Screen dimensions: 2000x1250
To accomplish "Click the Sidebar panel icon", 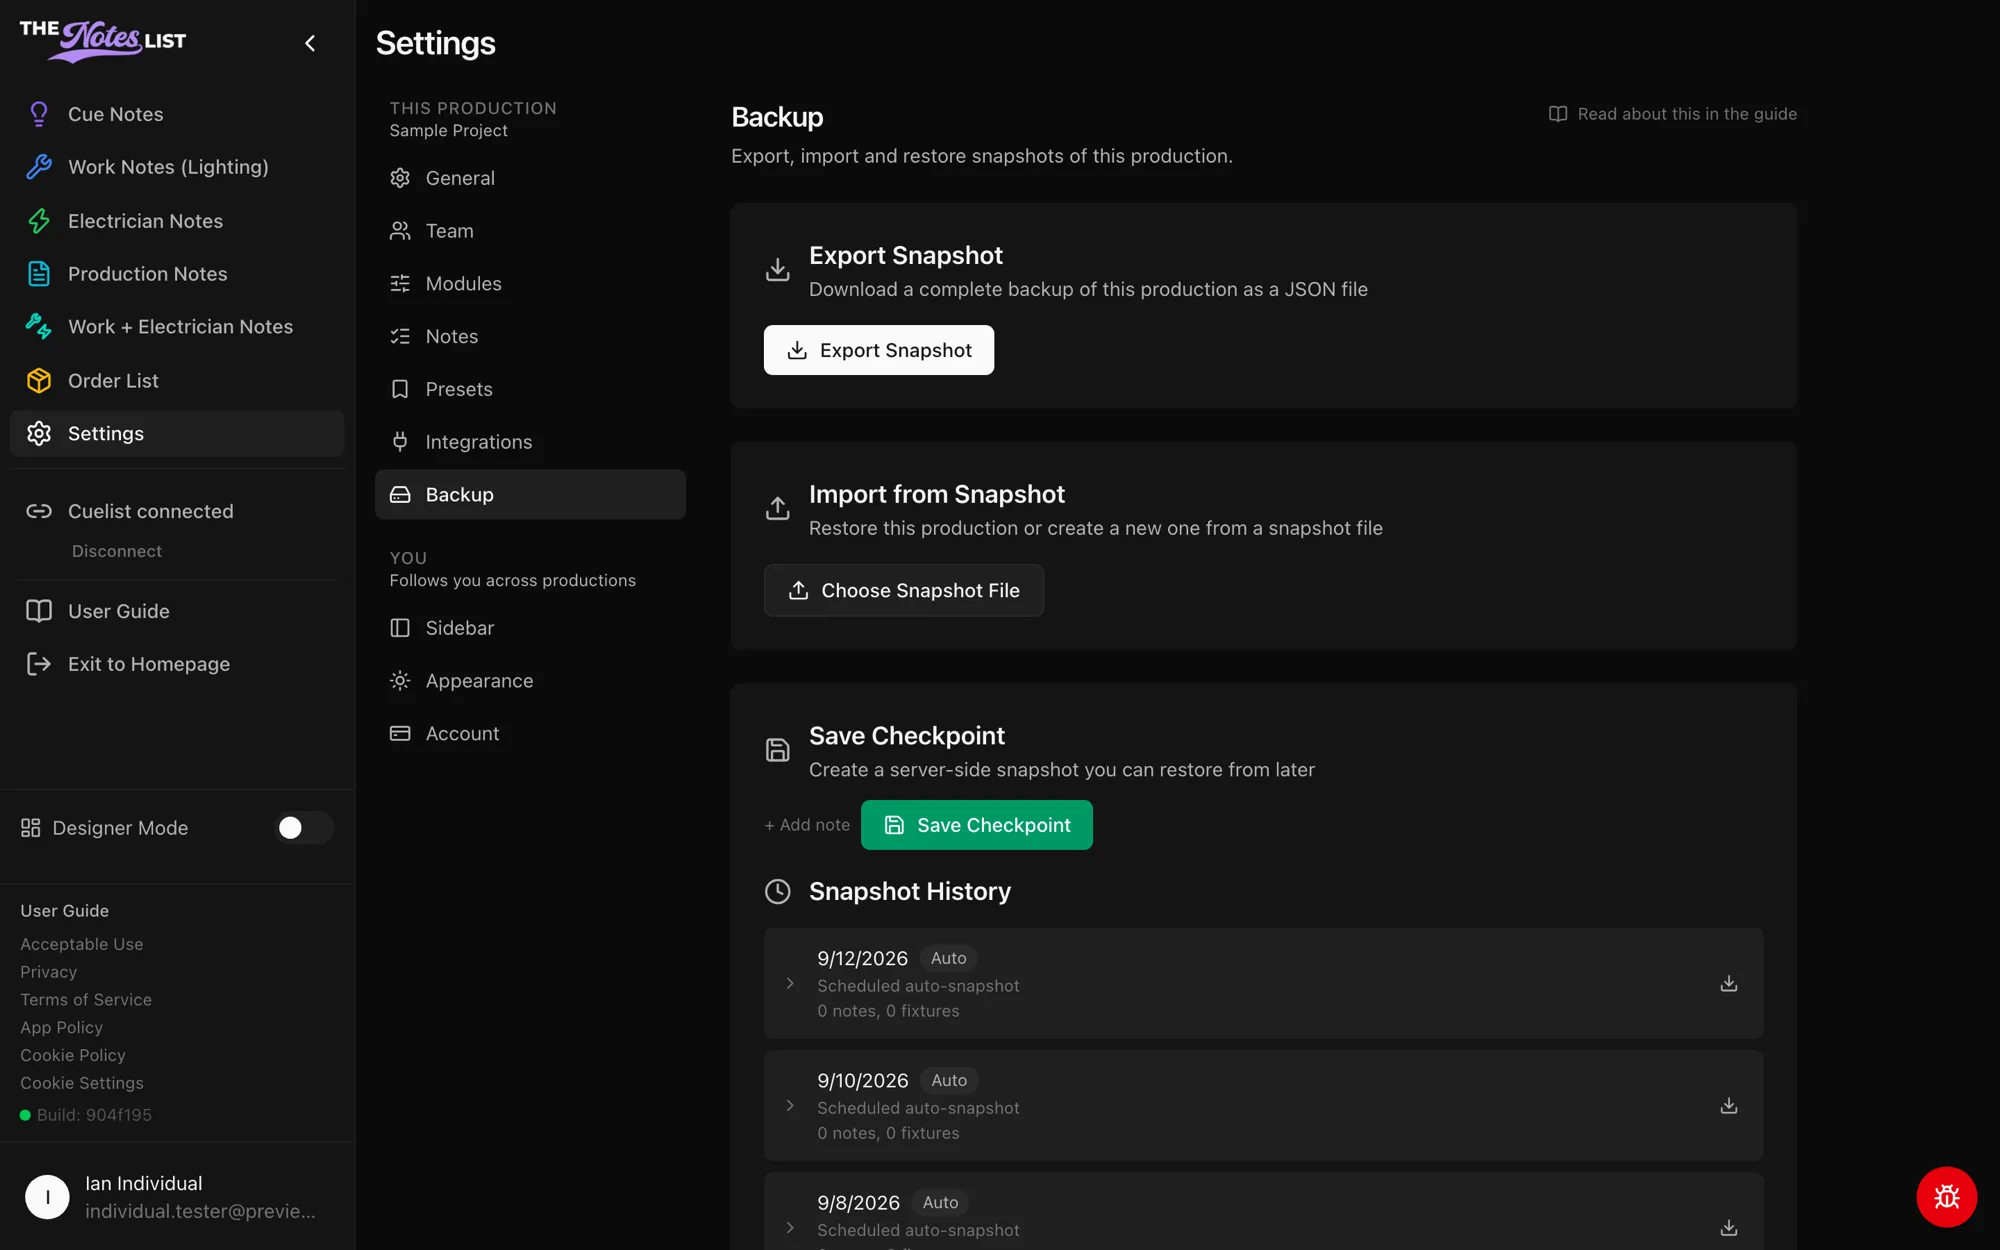I will 400,628.
